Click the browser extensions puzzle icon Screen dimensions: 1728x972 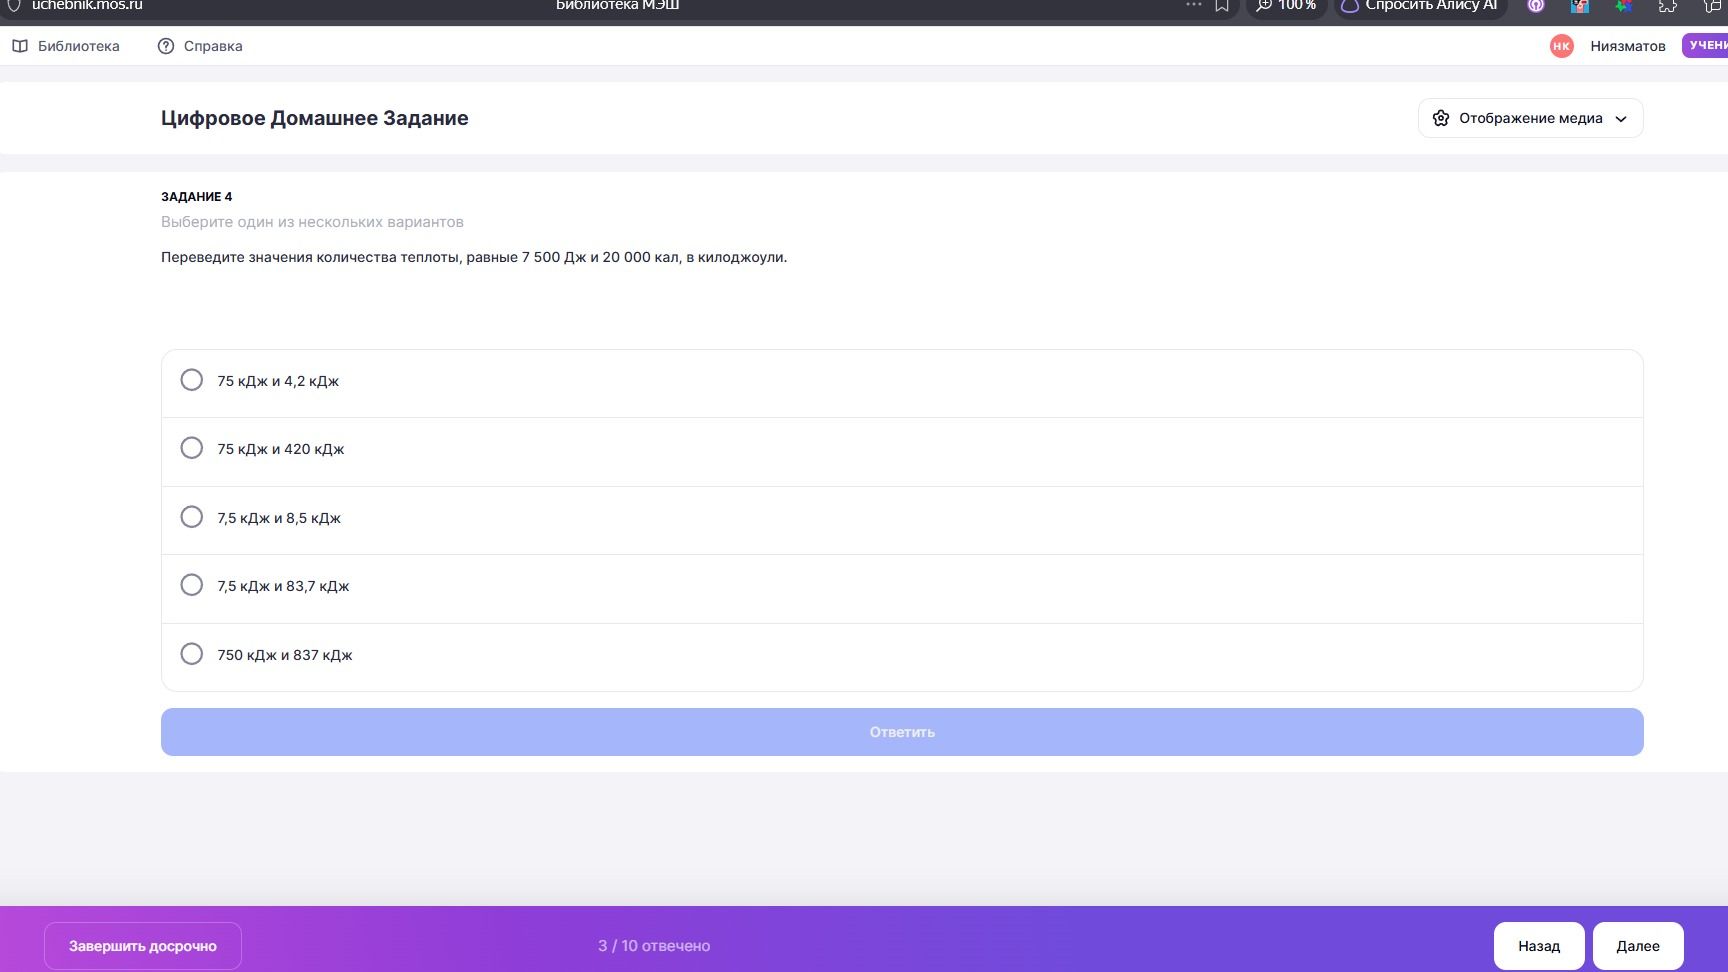[1668, 5]
